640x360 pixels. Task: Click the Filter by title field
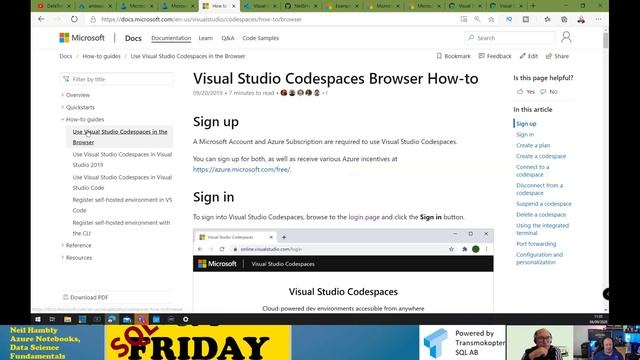[117, 79]
